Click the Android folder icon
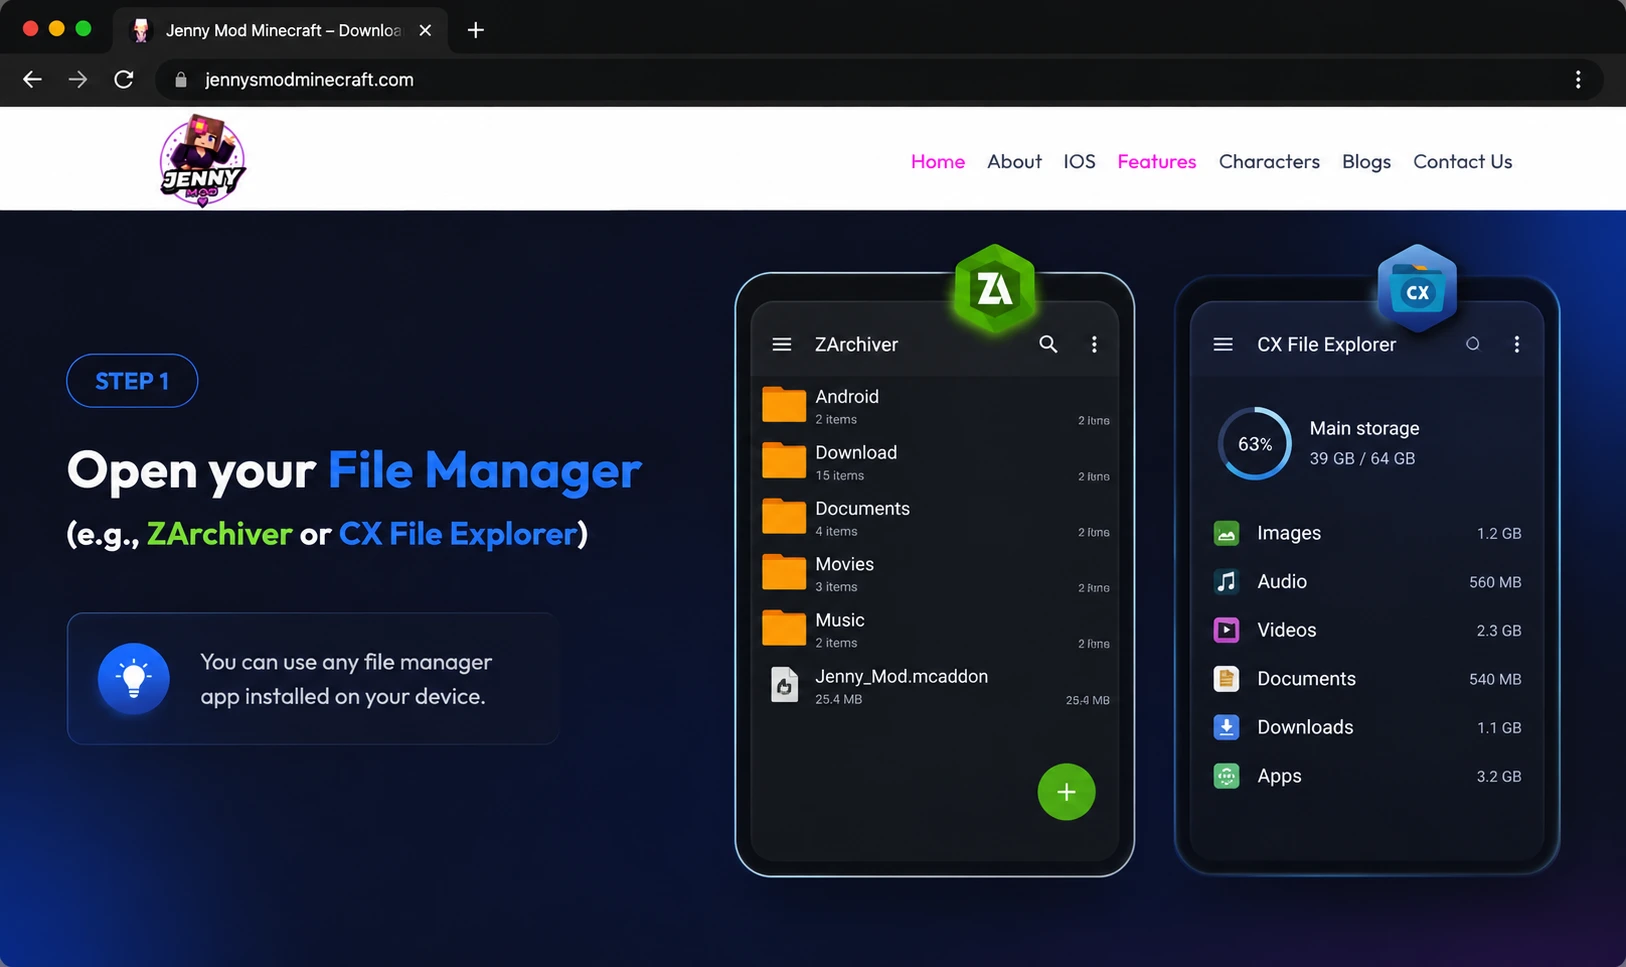1626x967 pixels. tap(784, 405)
